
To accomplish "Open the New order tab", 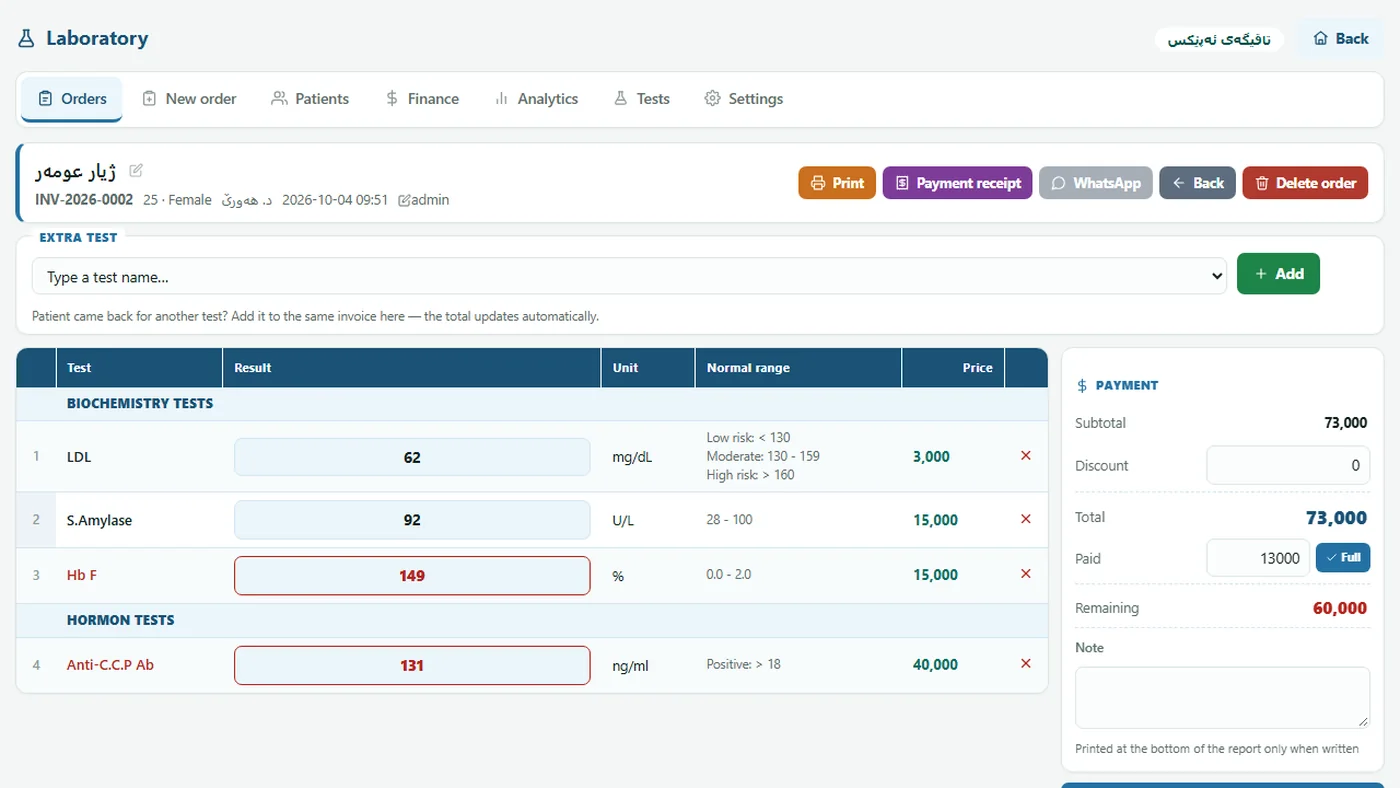I will click(189, 99).
